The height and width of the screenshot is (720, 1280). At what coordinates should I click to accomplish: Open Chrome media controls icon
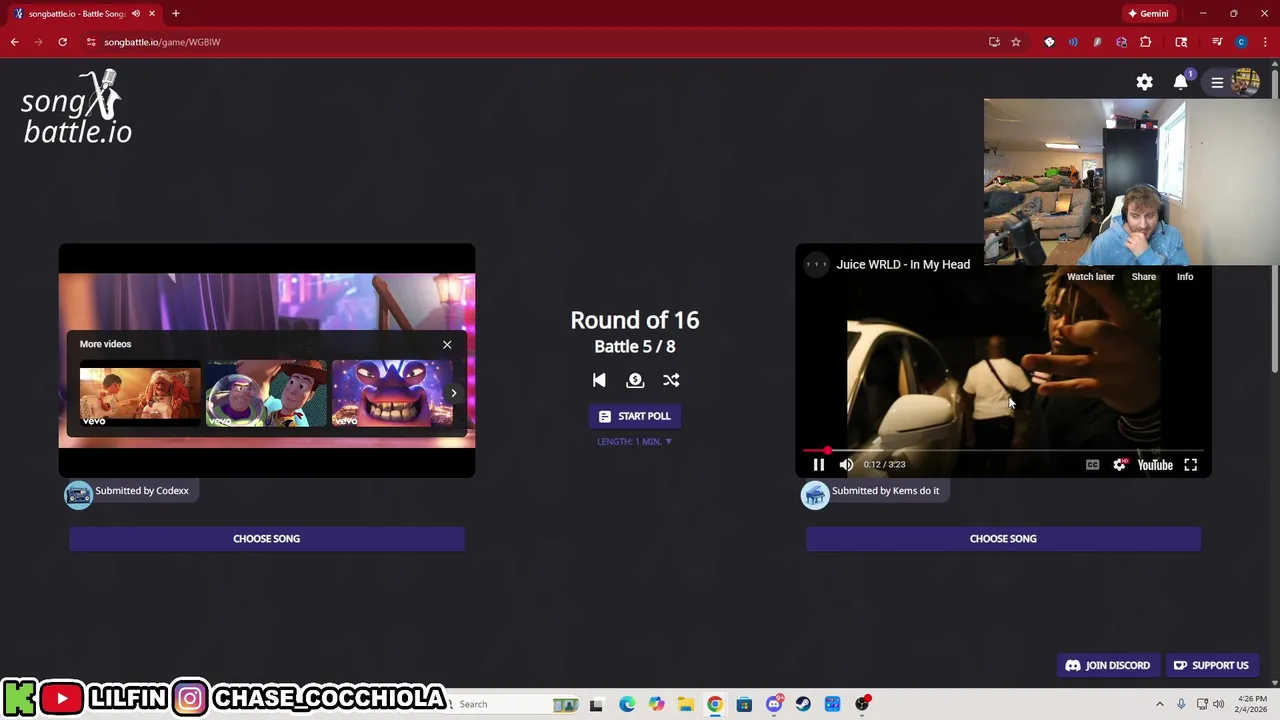(1217, 42)
